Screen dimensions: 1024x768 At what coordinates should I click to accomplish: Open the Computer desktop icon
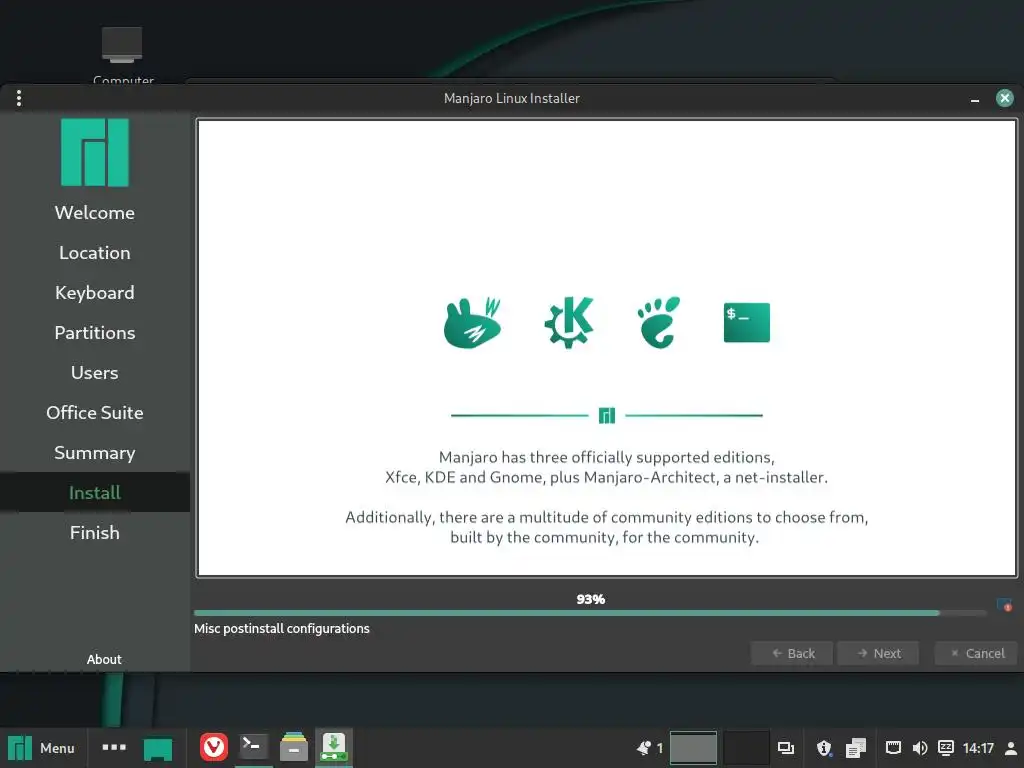click(122, 56)
